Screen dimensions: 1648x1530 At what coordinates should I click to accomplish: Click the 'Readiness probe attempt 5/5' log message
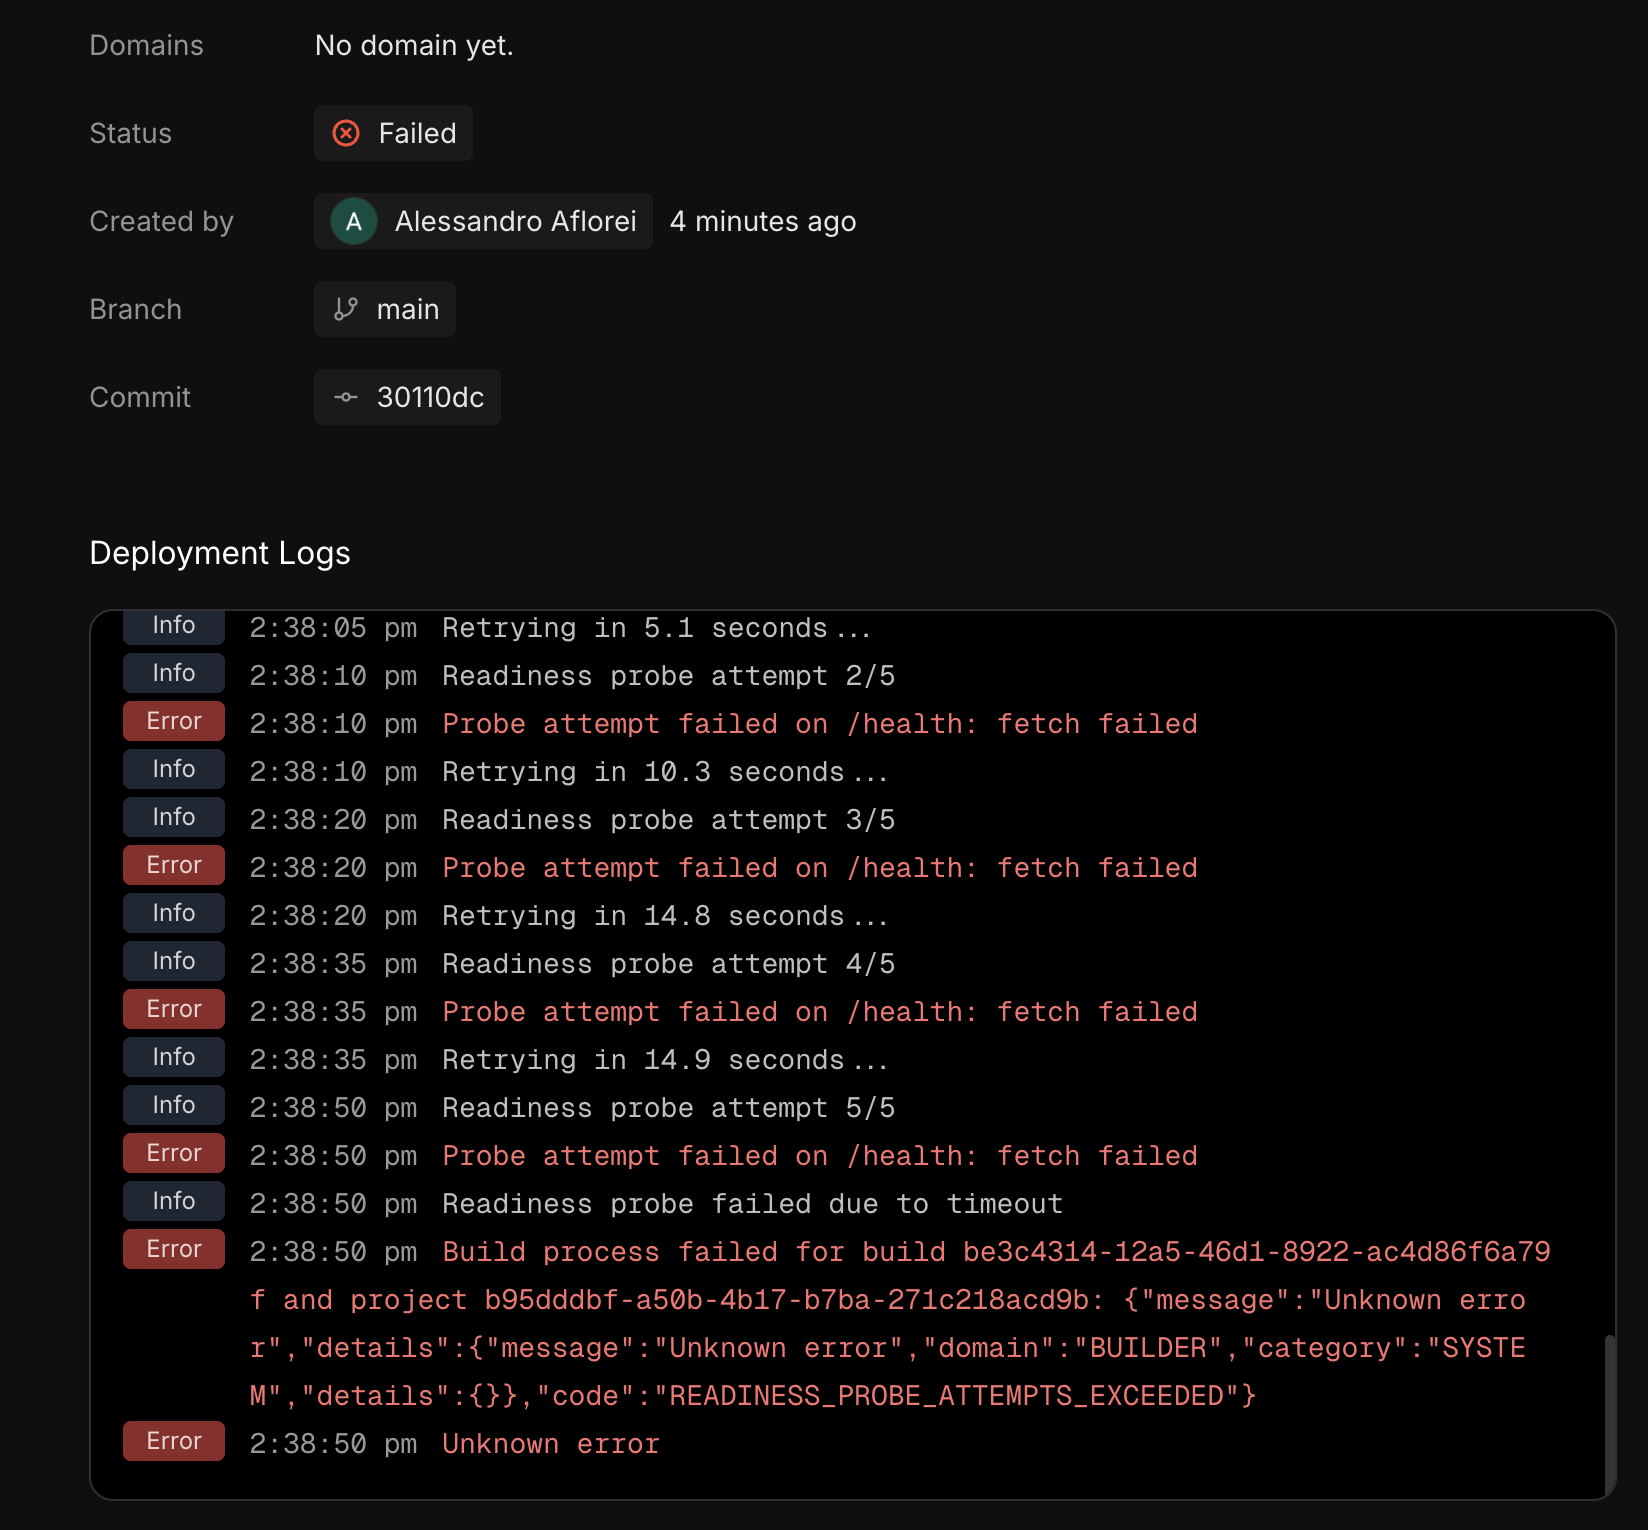668,1108
